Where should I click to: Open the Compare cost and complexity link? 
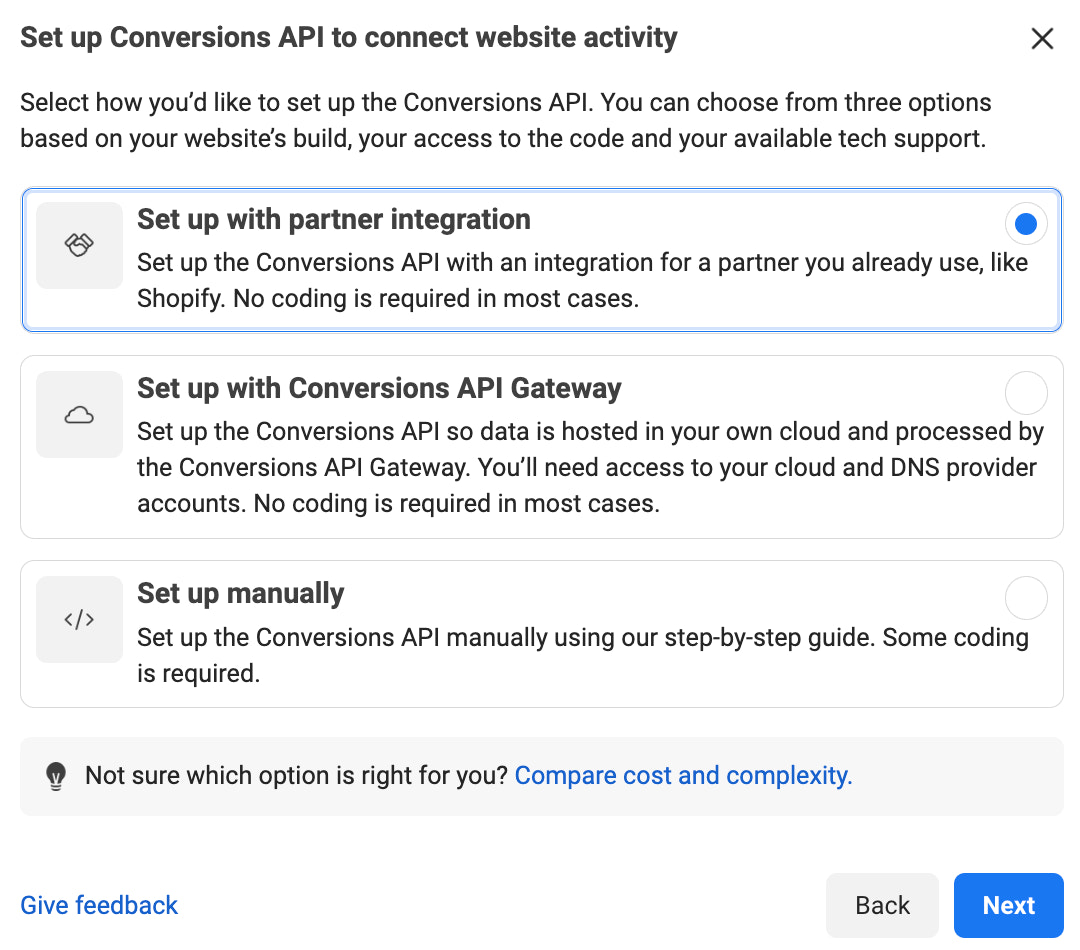(683, 775)
